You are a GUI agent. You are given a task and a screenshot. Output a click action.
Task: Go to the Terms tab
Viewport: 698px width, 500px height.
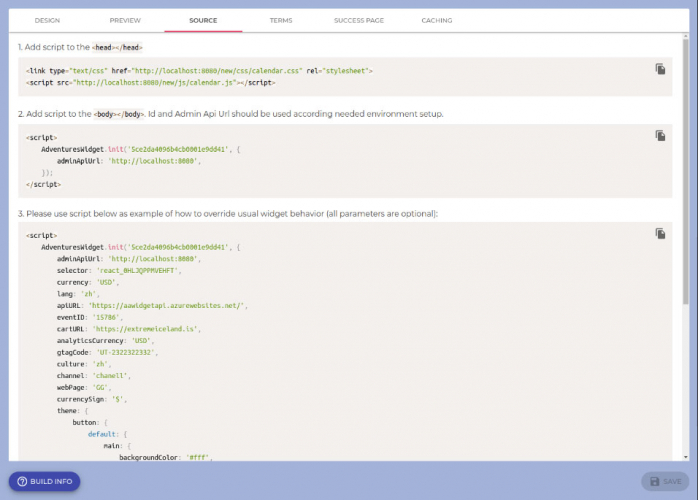pos(281,20)
